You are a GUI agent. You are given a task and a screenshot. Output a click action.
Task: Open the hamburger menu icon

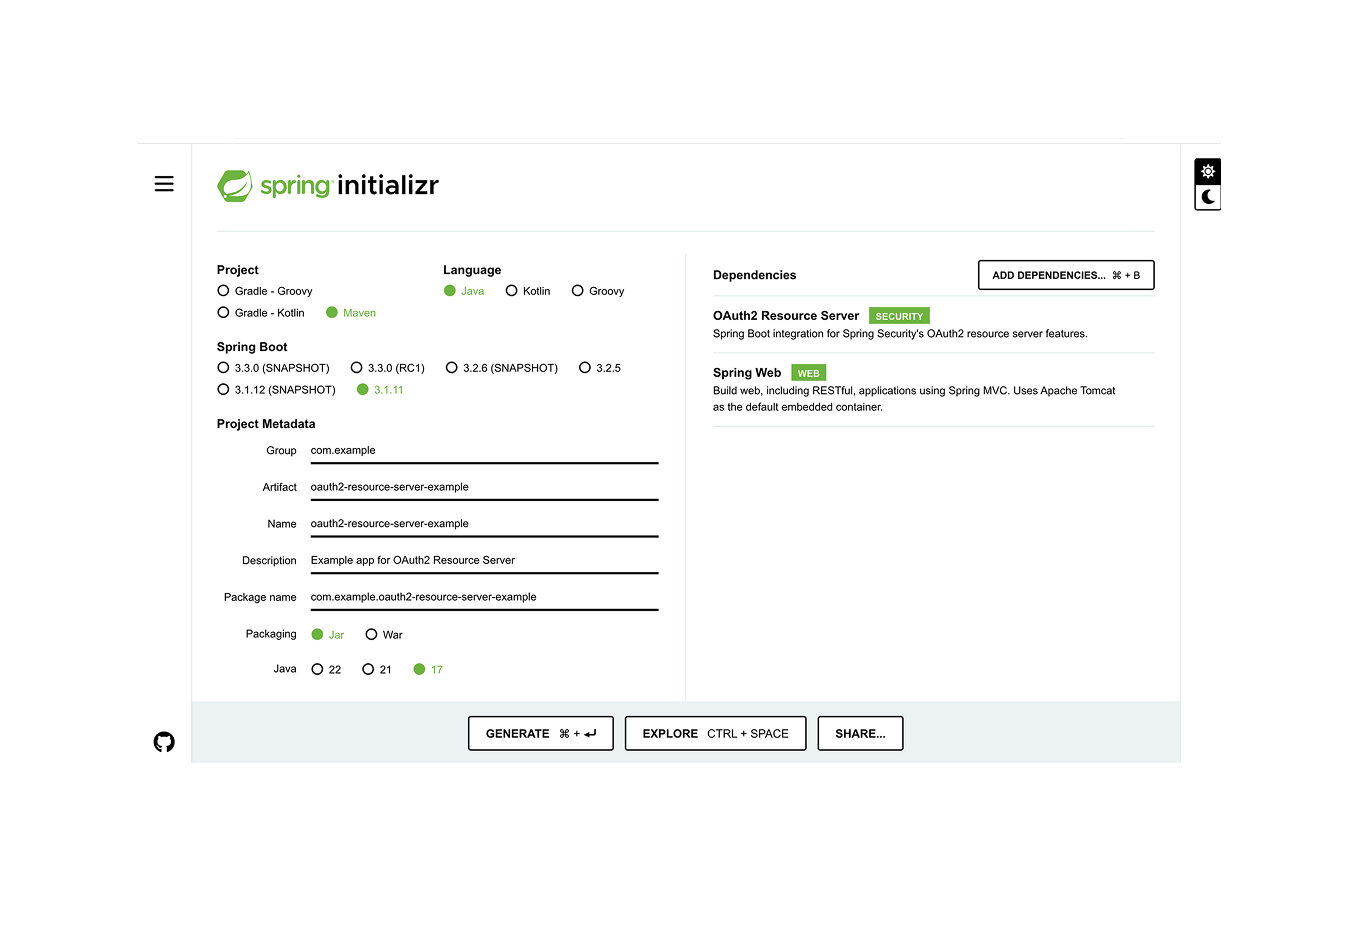164,184
